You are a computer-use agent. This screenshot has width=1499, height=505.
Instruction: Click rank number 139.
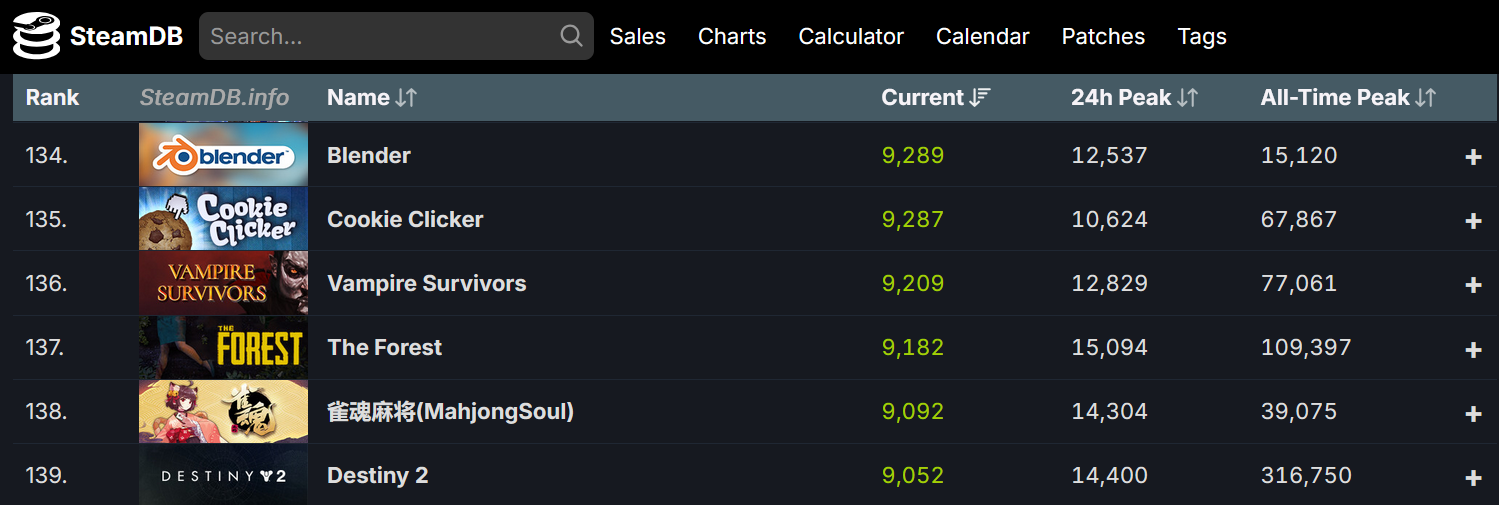(x=47, y=475)
